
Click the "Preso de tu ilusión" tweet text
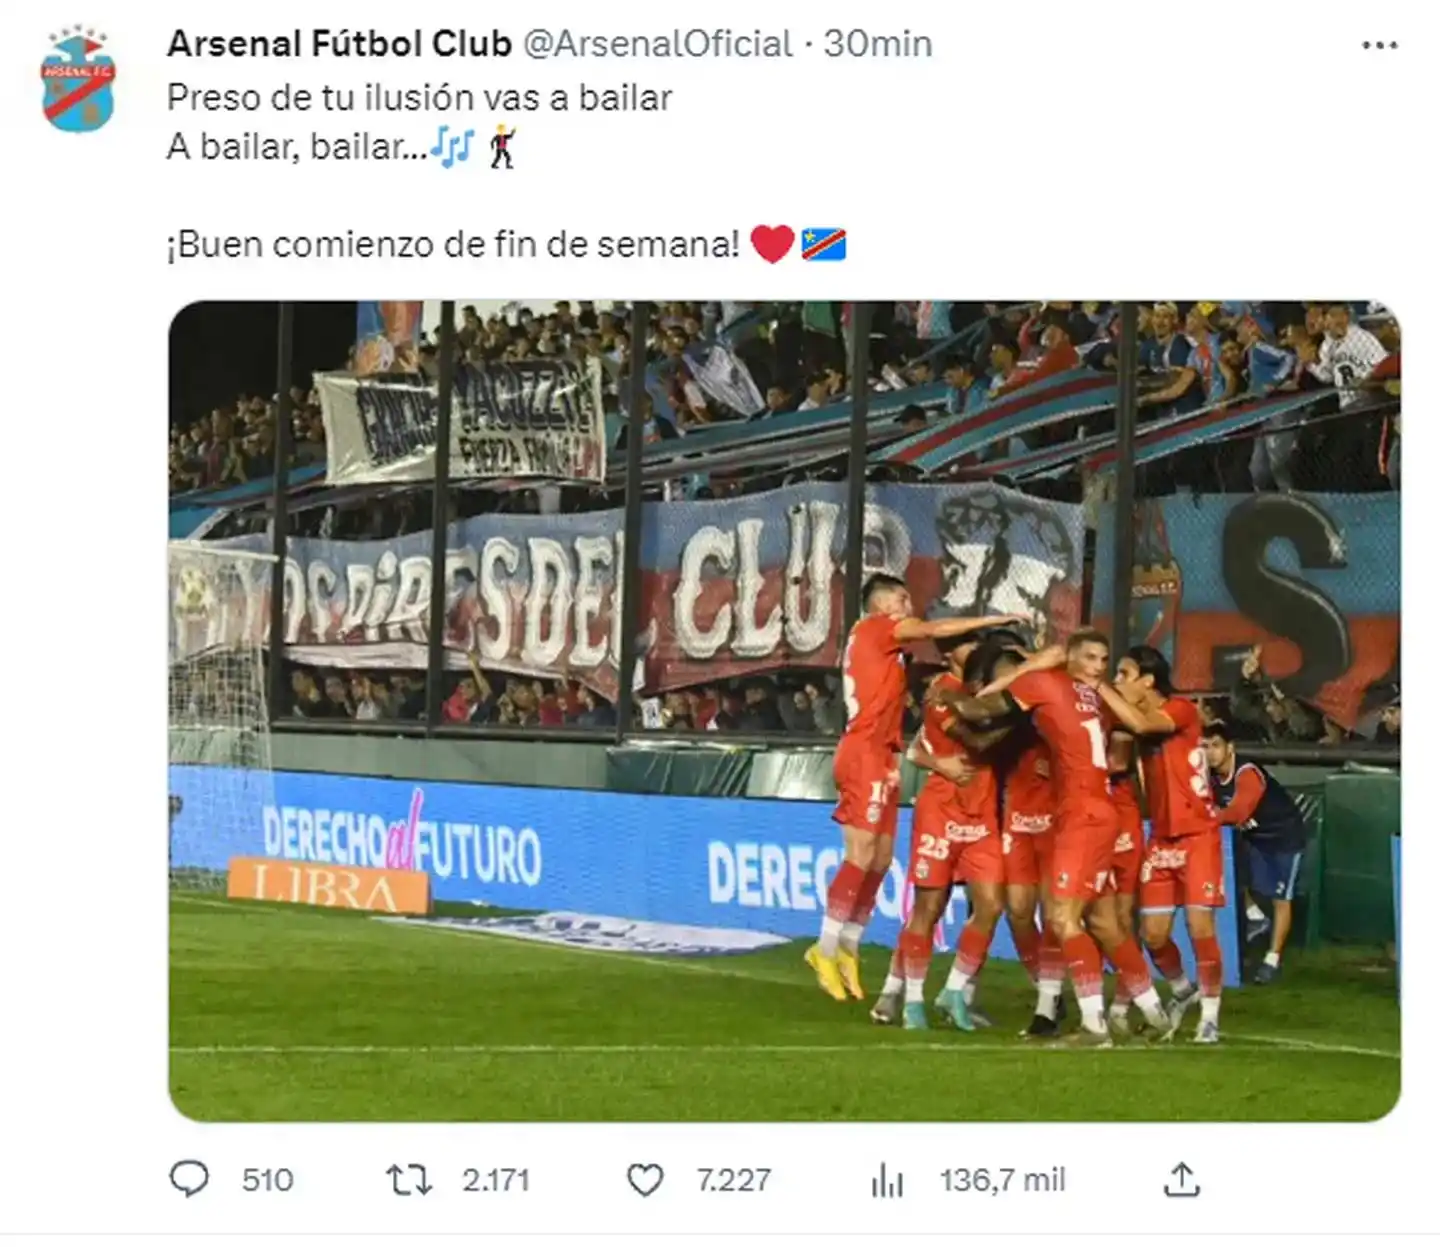click(x=419, y=98)
